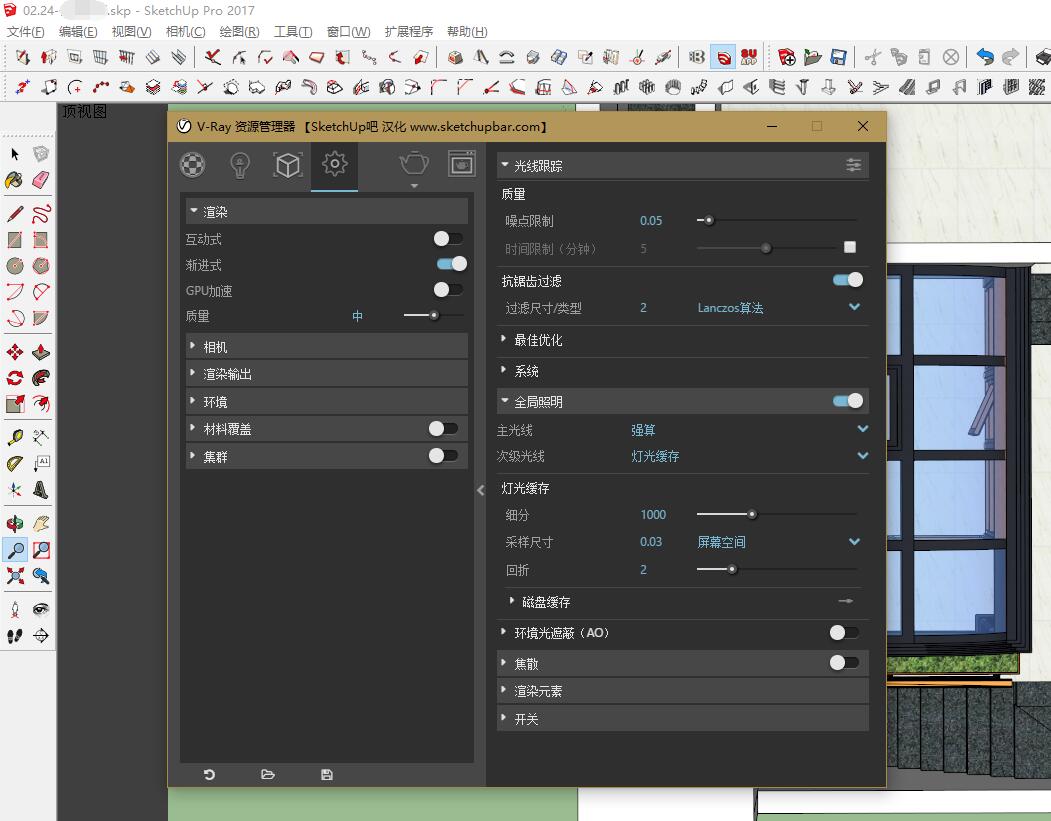Open advanced options icon in 光线跟踪 header
Screen dimensions: 1051x821
point(853,165)
